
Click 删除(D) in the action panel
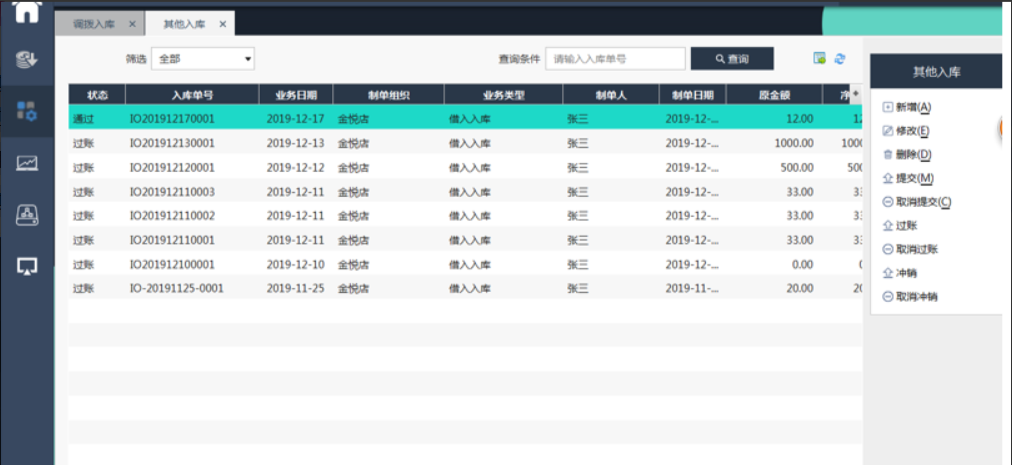click(x=913, y=155)
